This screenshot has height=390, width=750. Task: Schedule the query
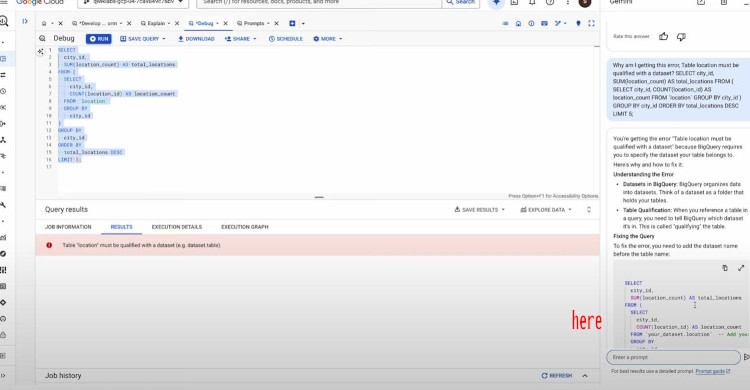tap(286, 39)
